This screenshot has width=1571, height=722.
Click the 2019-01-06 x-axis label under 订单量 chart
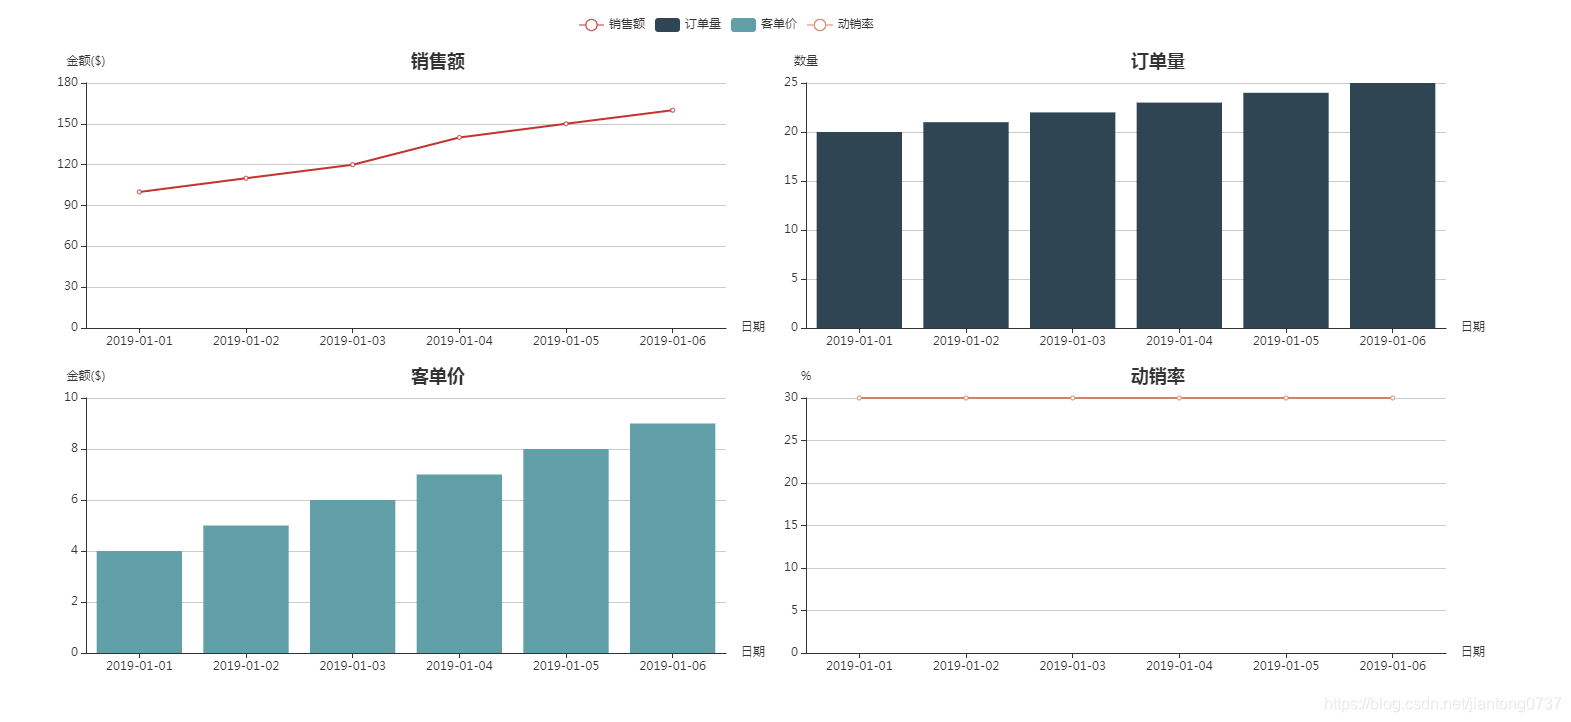pos(1392,341)
